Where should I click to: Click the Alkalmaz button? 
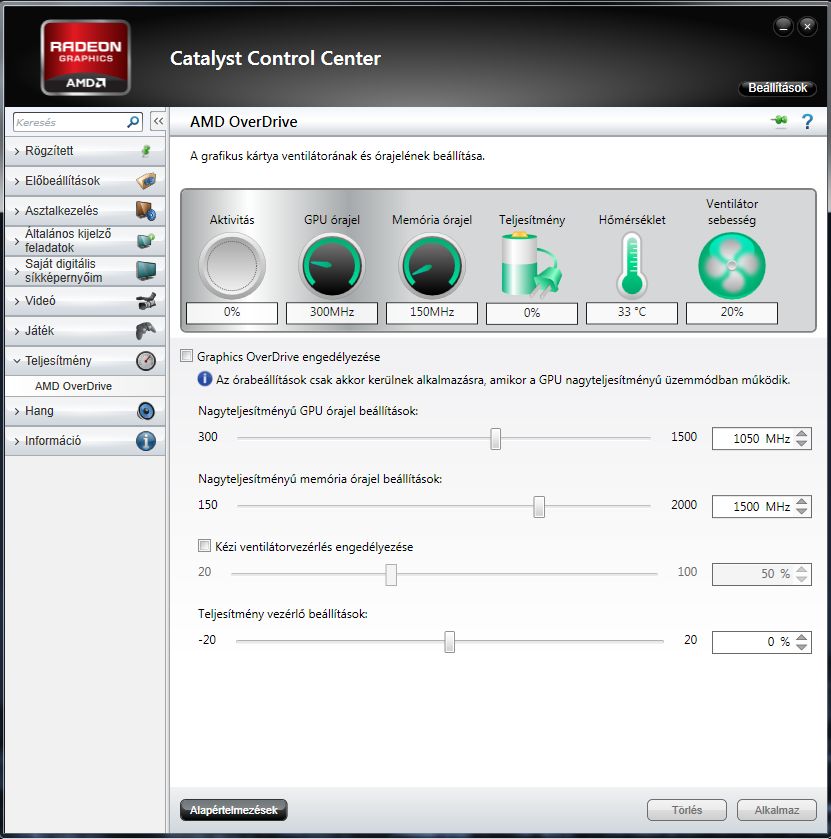777,810
